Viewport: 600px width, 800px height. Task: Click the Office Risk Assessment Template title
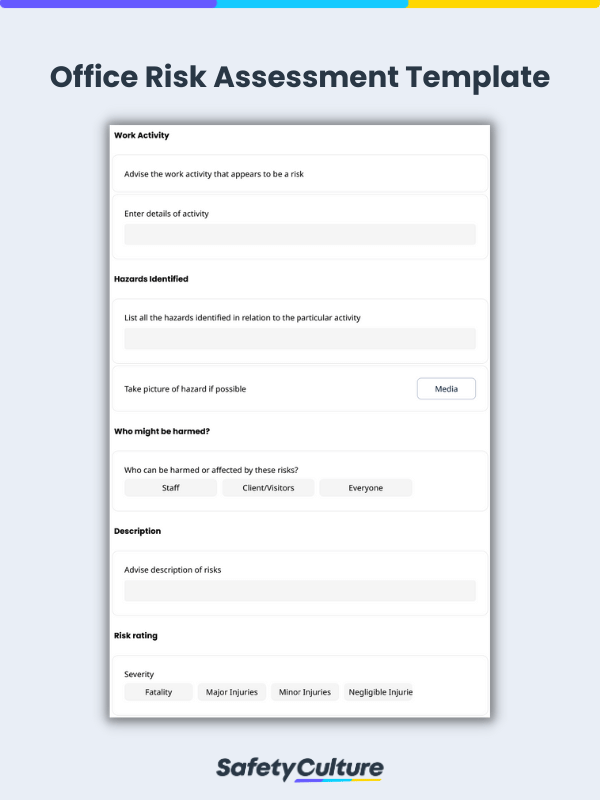pyautogui.click(x=300, y=77)
